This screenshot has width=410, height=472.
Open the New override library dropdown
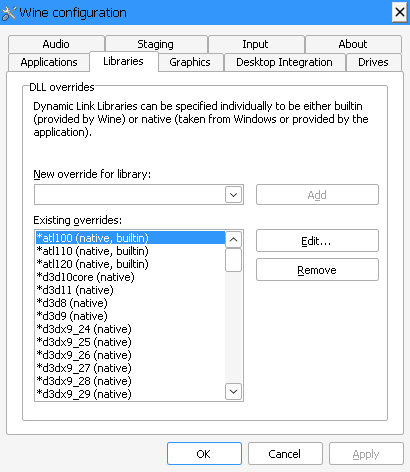click(x=233, y=195)
